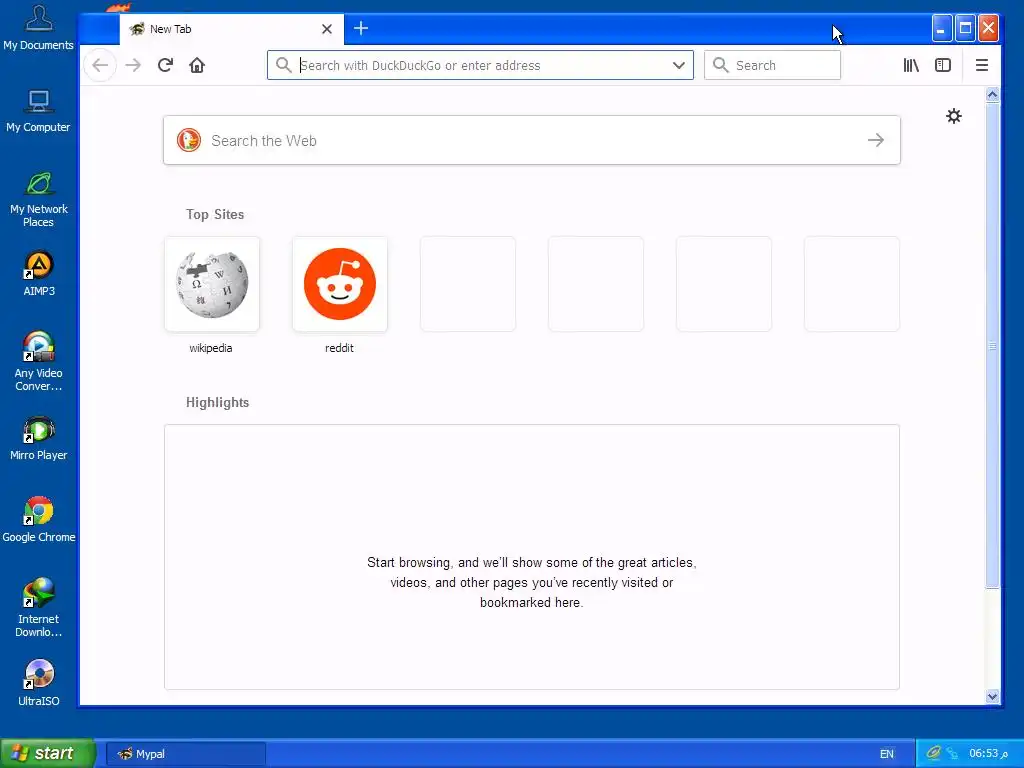Click the Mypal raccoon tab favicon
1024x768 pixels.
click(x=136, y=29)
